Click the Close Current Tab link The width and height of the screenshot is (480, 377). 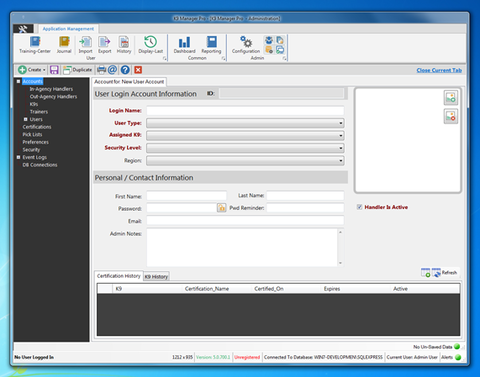pyautogui.click(x=439, y=70)
